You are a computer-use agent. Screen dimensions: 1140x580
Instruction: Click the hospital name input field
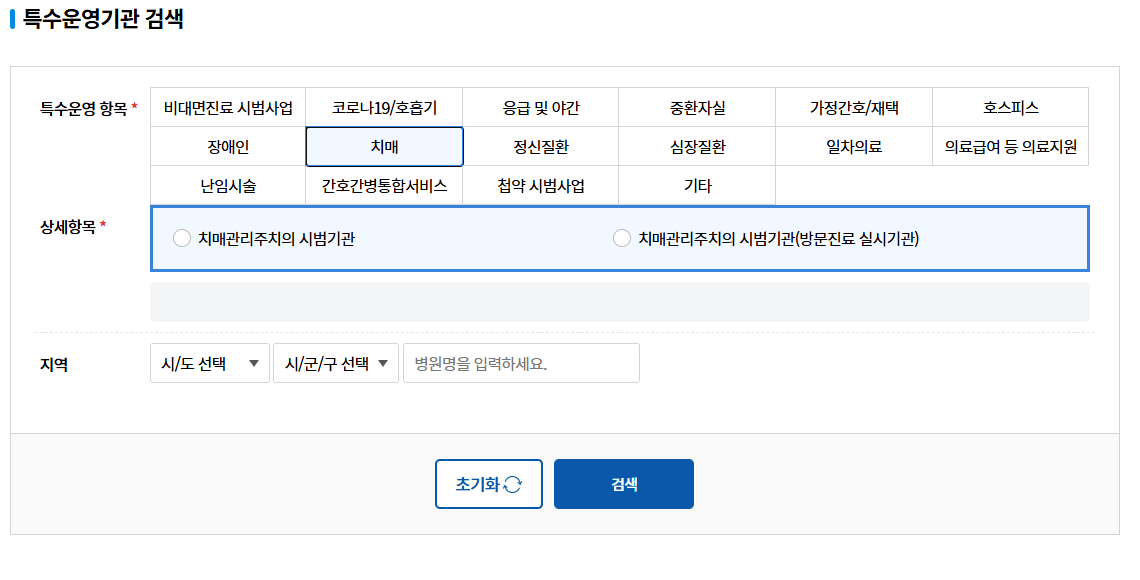pyautogui.click(x=521, y=362)
